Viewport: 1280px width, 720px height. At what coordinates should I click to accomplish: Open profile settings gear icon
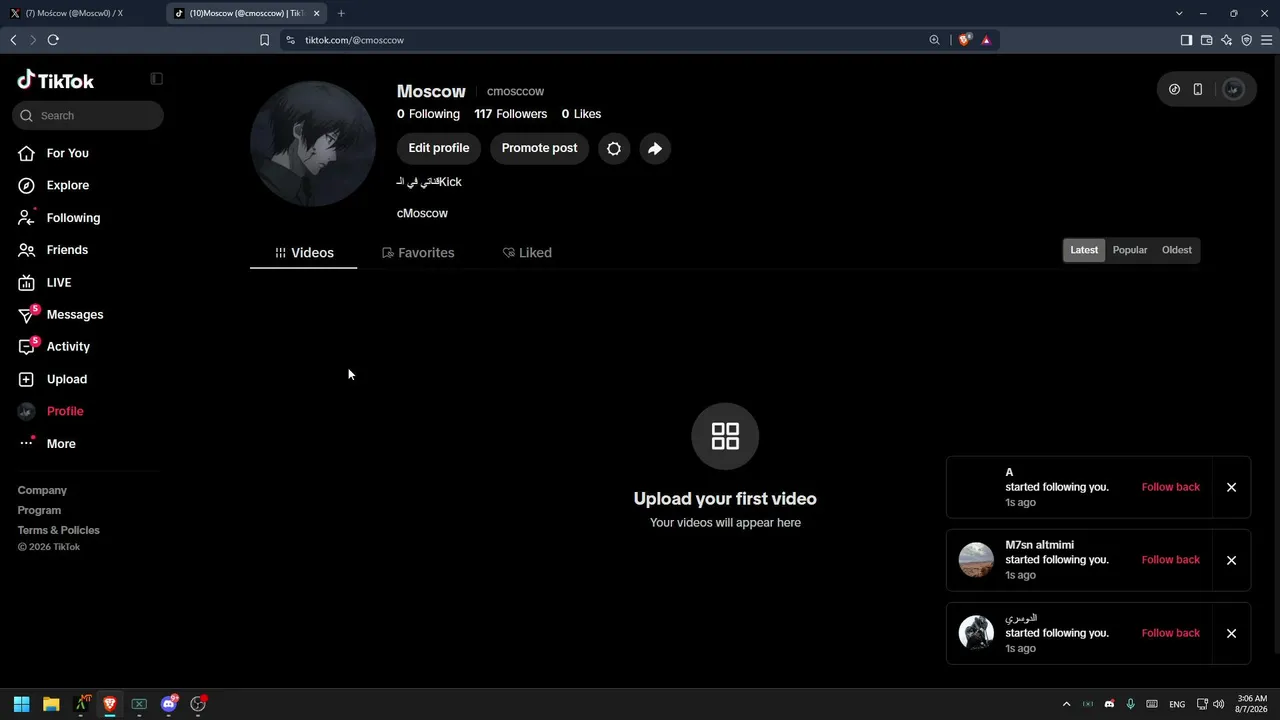[614, 148]
